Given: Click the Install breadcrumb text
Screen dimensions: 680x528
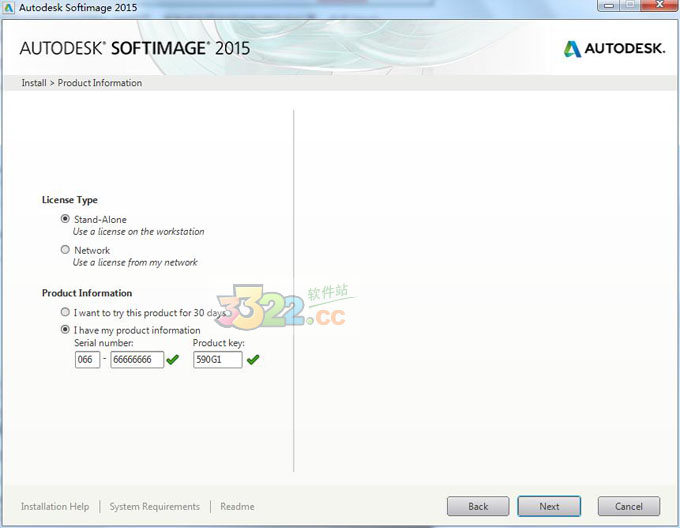Looking at the screenshot, I should click(x=34, y=83).
